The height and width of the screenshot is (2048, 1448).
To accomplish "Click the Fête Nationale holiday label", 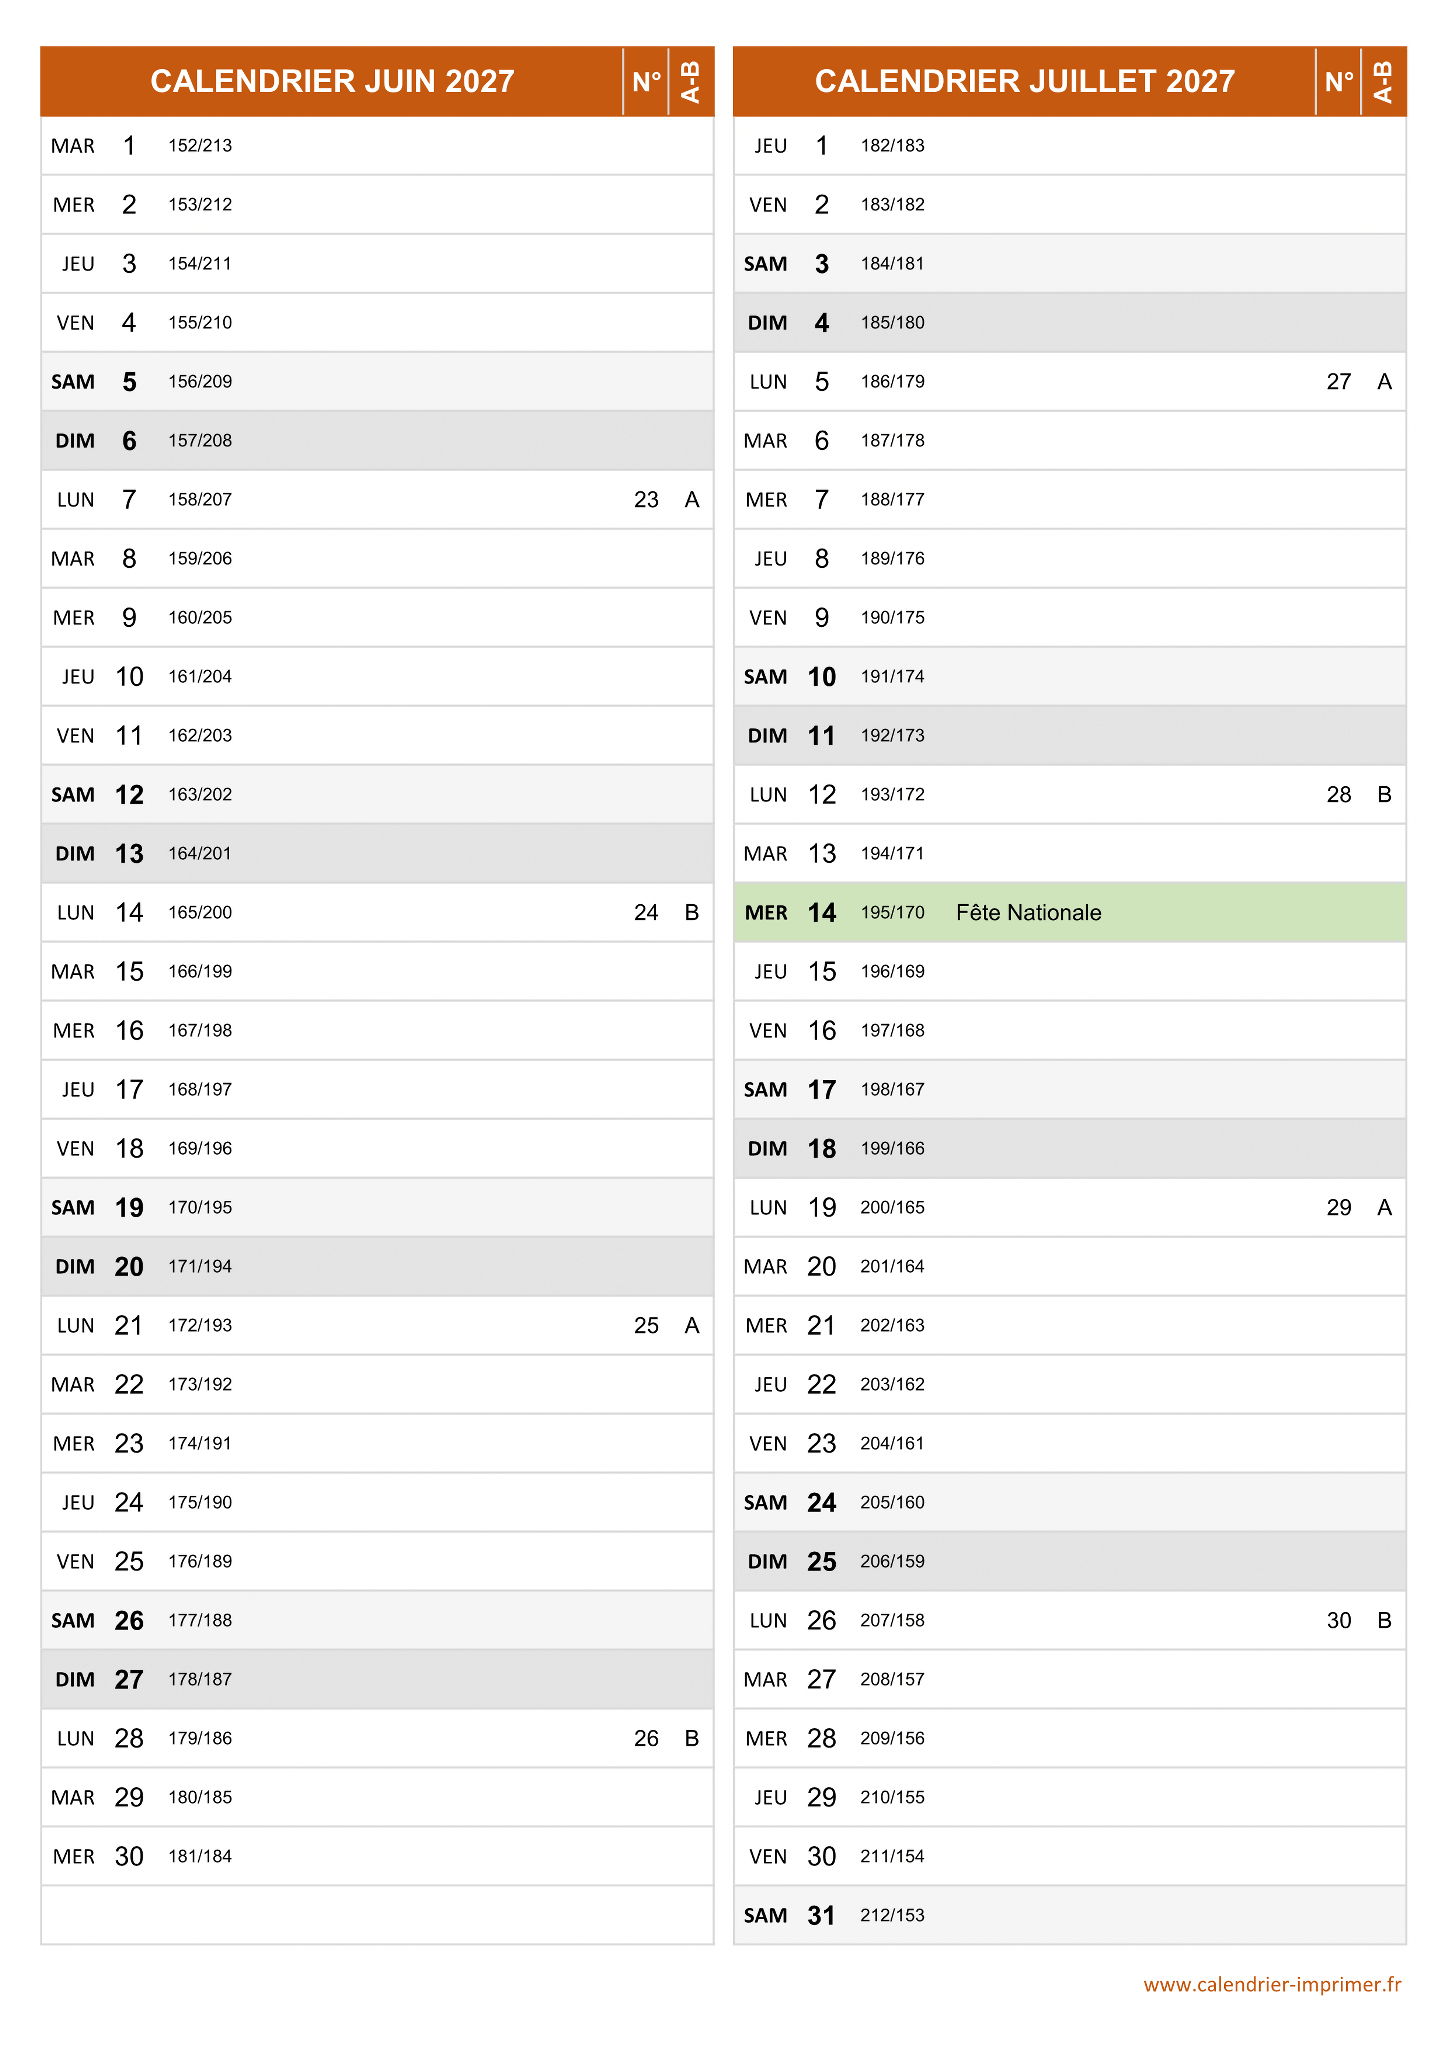I will pyautogui.click(x=1028, y=913).
